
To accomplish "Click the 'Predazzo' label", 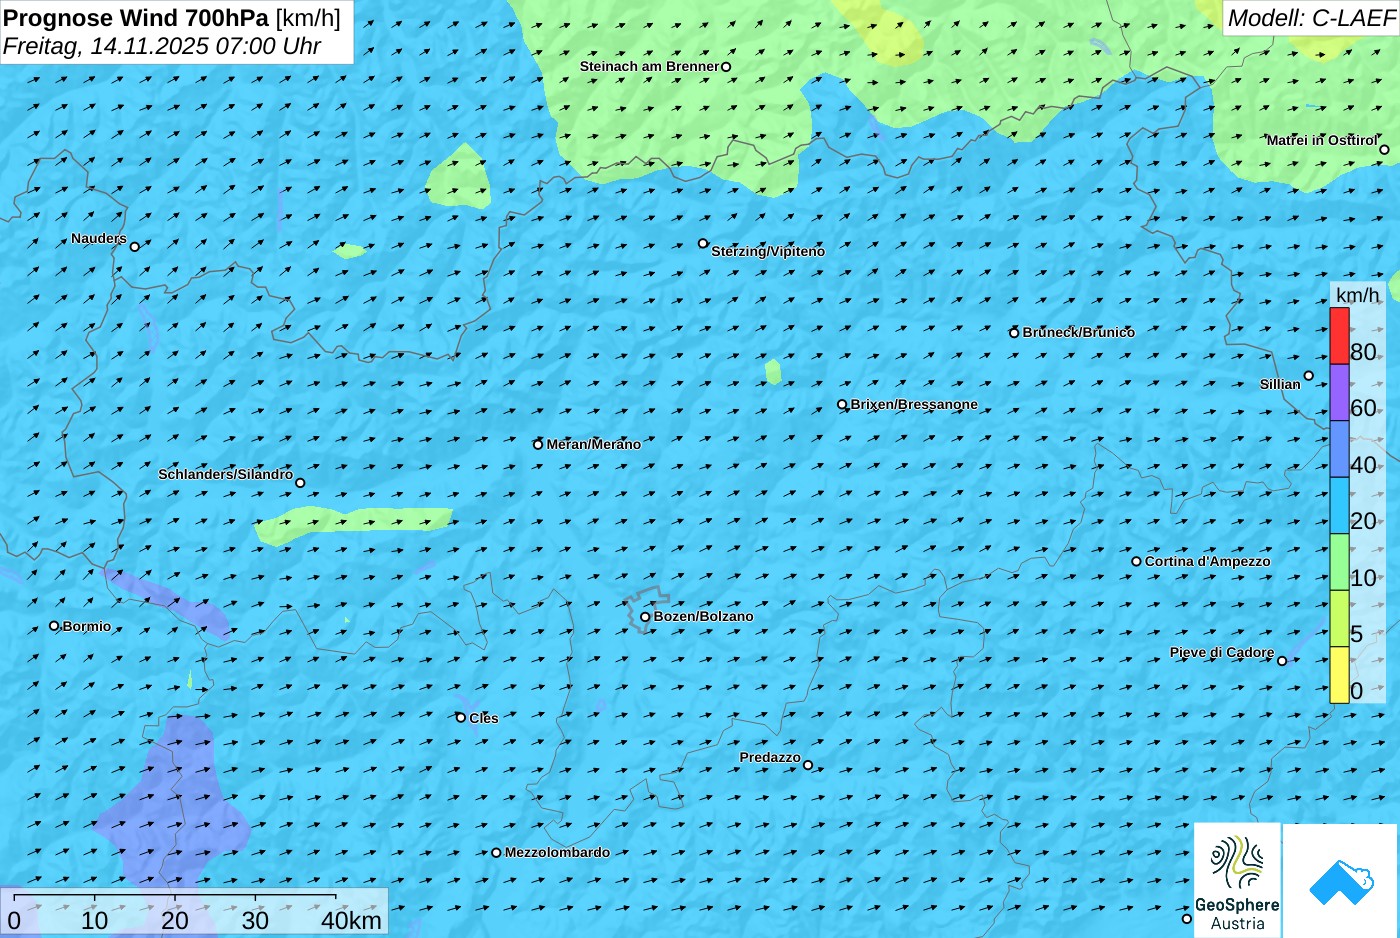I will click(x=770, y=757).
